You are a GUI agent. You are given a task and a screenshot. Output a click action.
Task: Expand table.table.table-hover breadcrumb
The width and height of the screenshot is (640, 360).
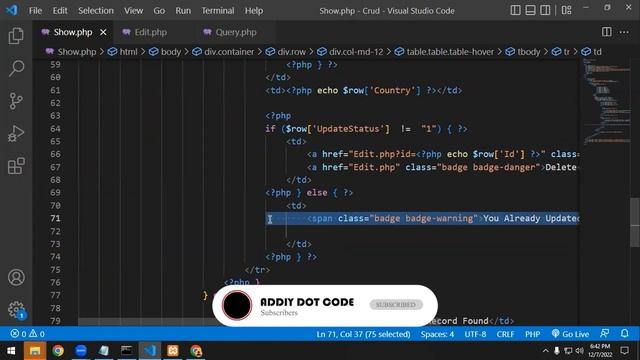tap(444, 52)
